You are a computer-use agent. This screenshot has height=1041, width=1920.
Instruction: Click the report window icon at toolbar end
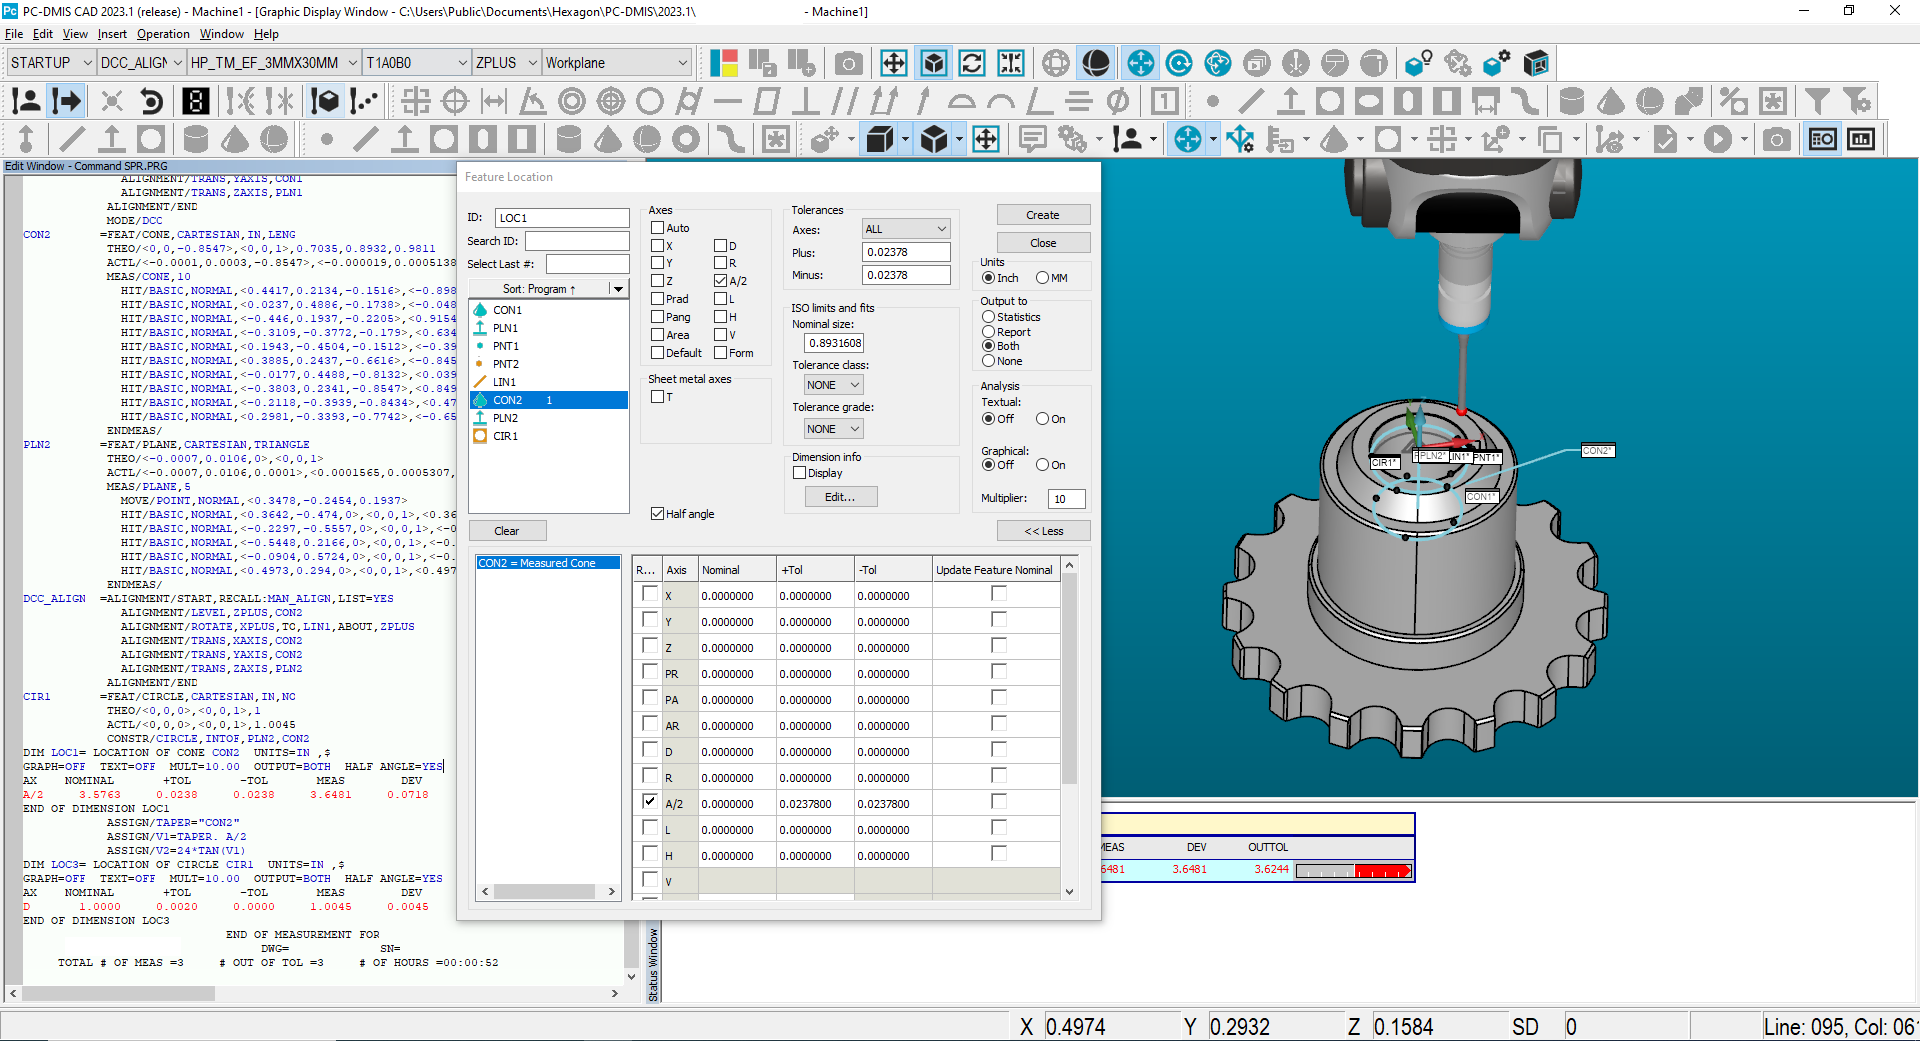tap(1861, 139)
